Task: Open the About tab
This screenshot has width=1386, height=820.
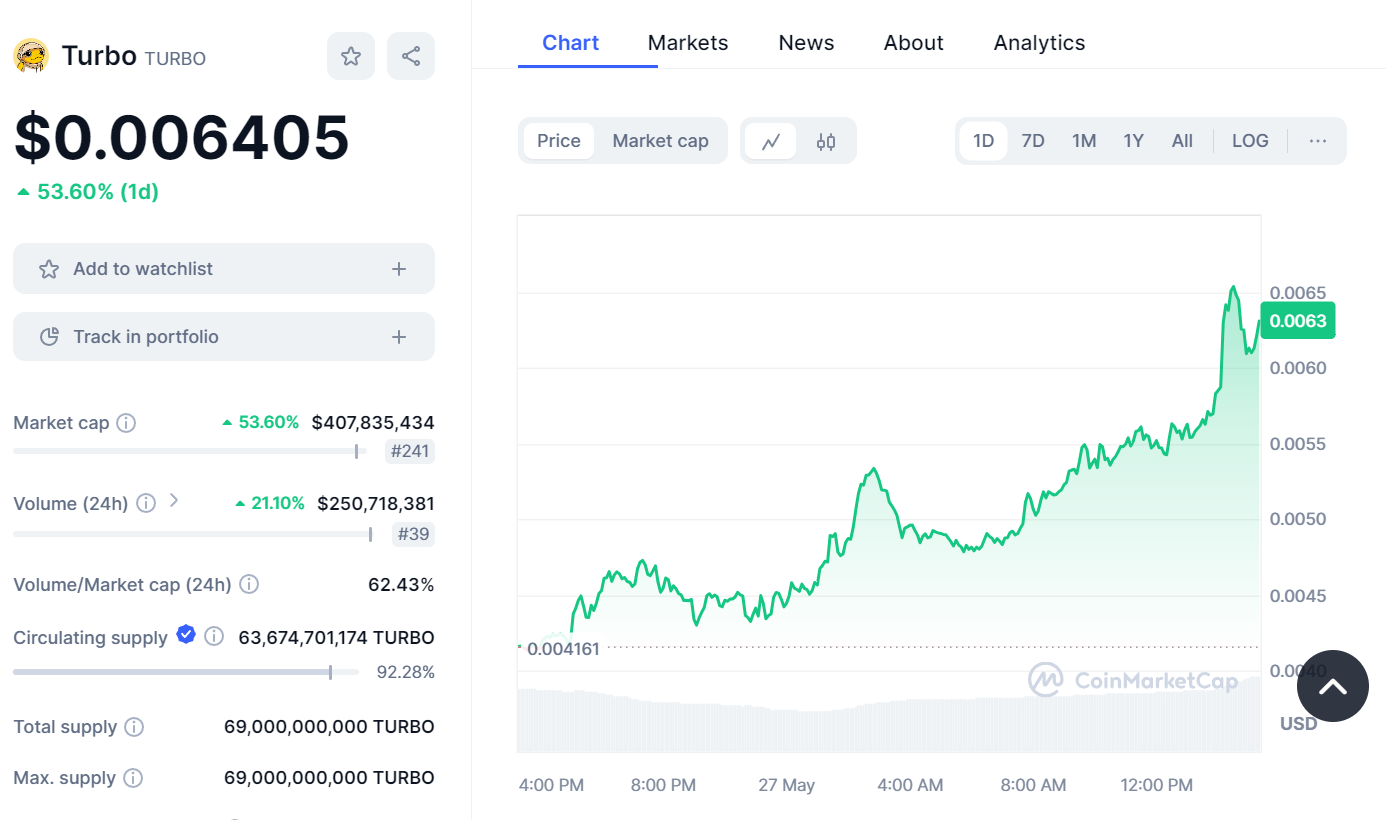Action: [914, 43]
